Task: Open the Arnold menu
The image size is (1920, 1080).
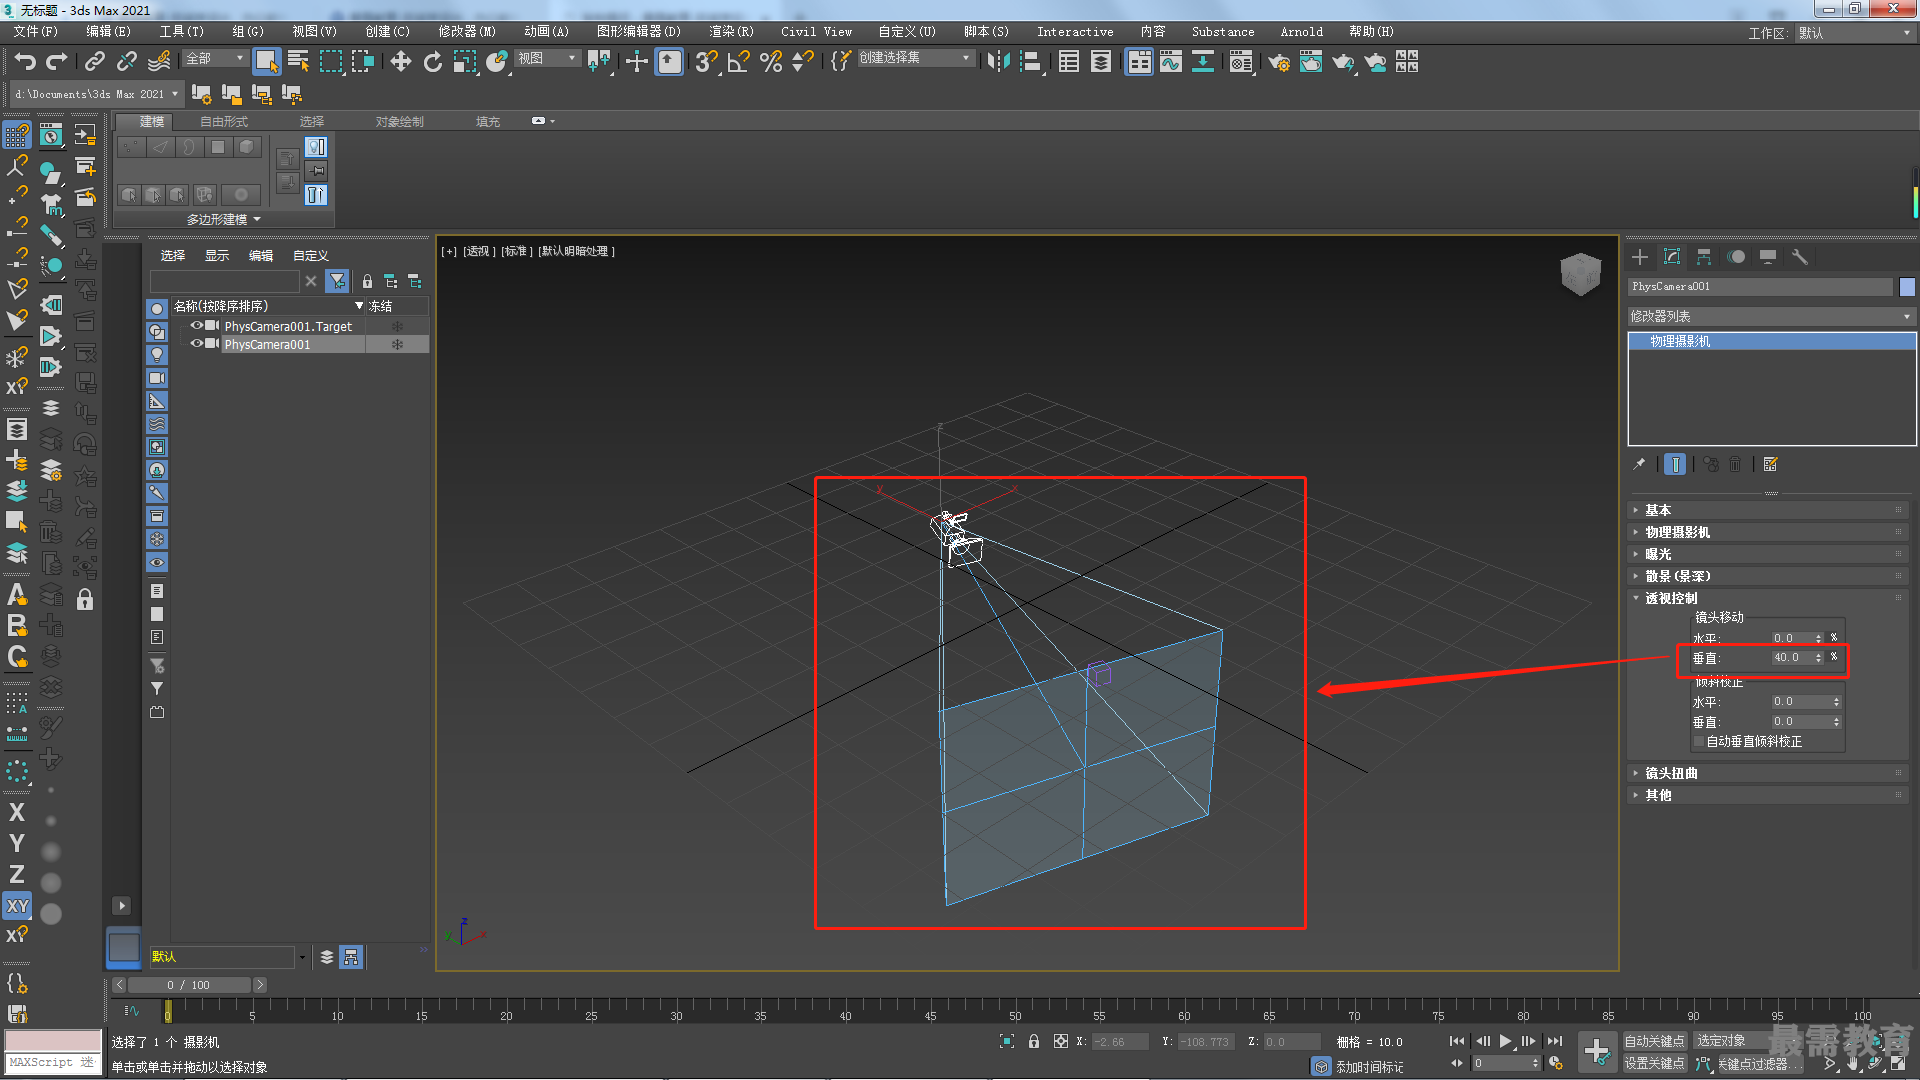Action: tap(1301, 32)
